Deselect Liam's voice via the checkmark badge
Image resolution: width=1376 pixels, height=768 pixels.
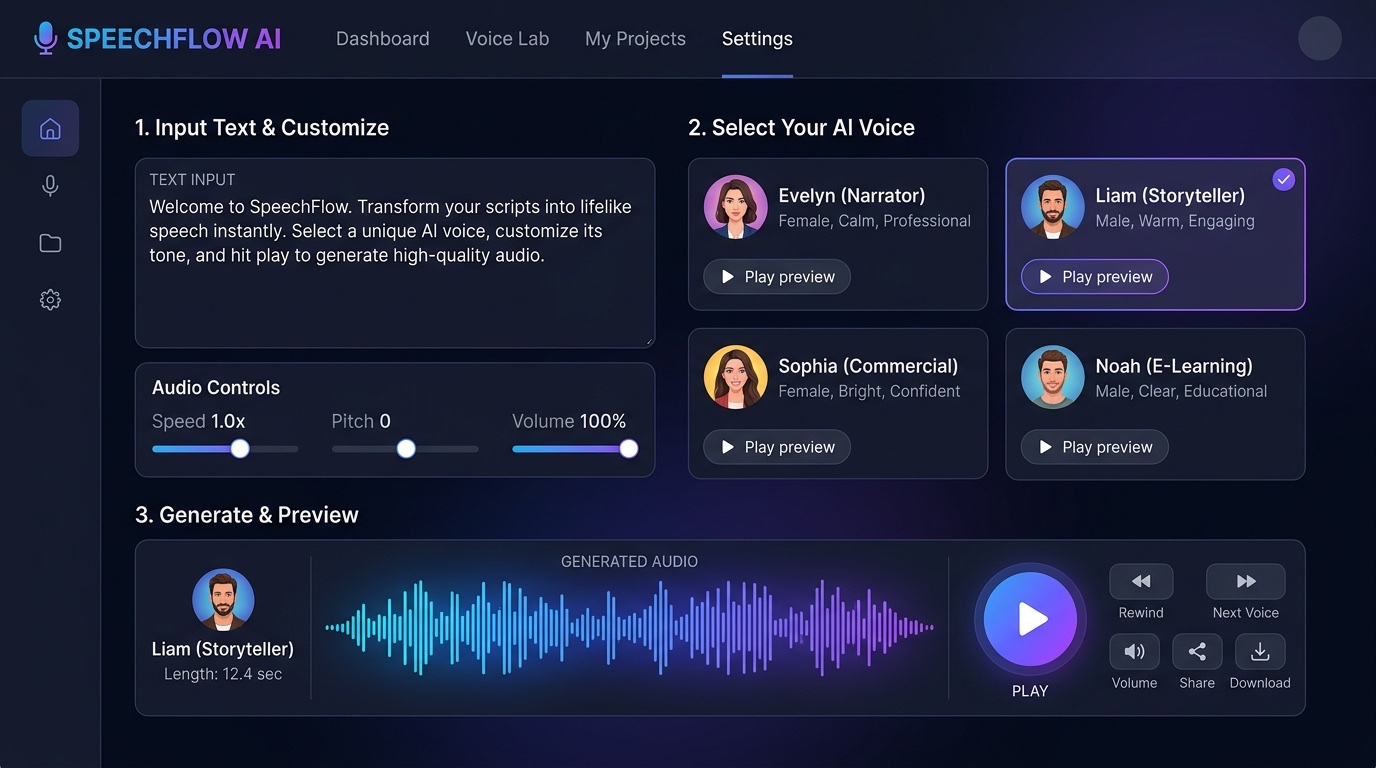1283,179
